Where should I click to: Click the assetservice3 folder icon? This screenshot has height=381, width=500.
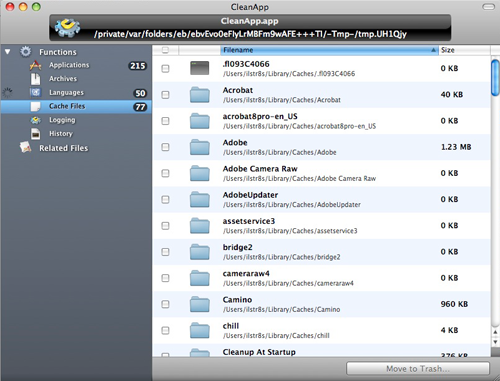coord(200,226)
